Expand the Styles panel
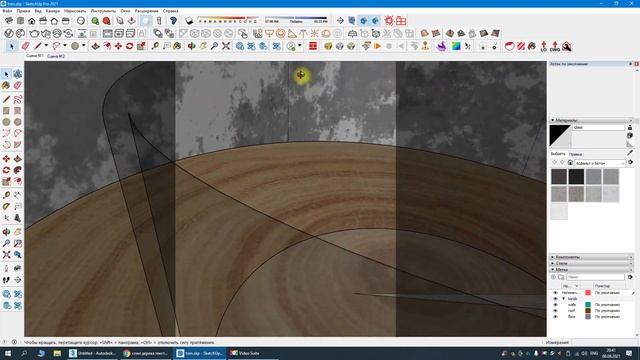The image size is (640, 360). [591, 263]
